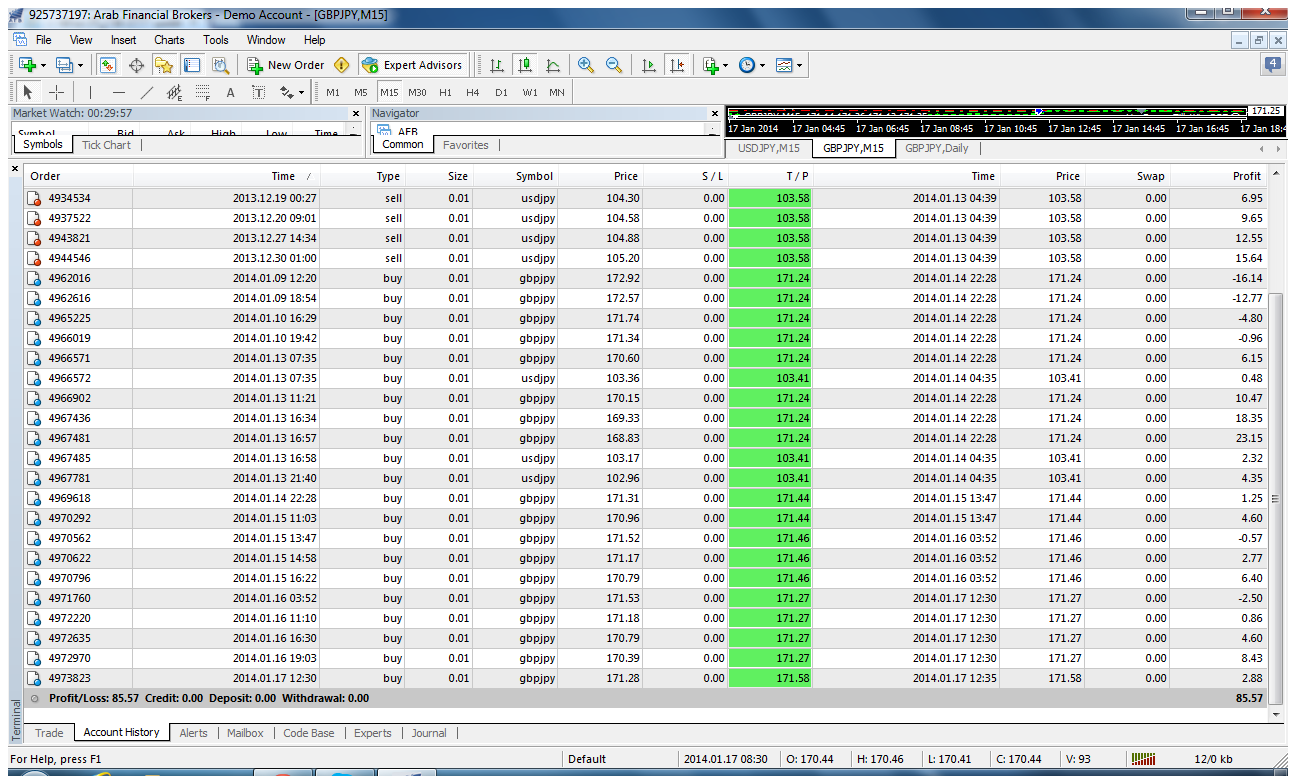Open the Indicators list icon
The width and height of the screenshot is (1296, 776).
711,65
